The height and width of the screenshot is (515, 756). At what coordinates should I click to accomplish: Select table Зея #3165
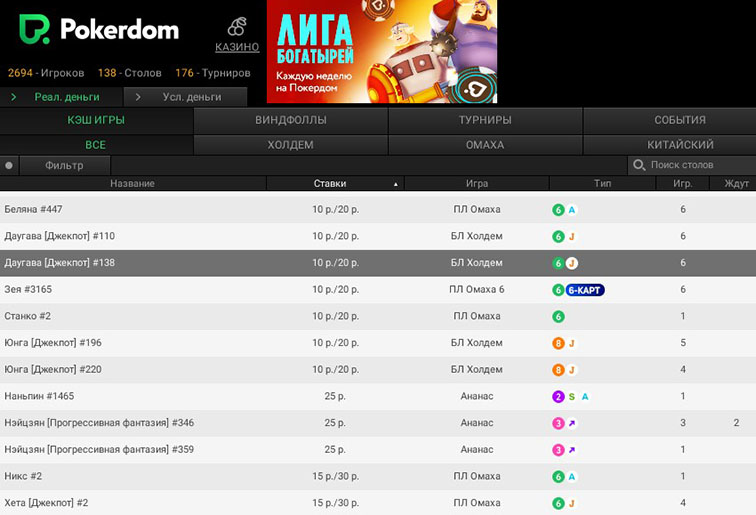(378, 289)
